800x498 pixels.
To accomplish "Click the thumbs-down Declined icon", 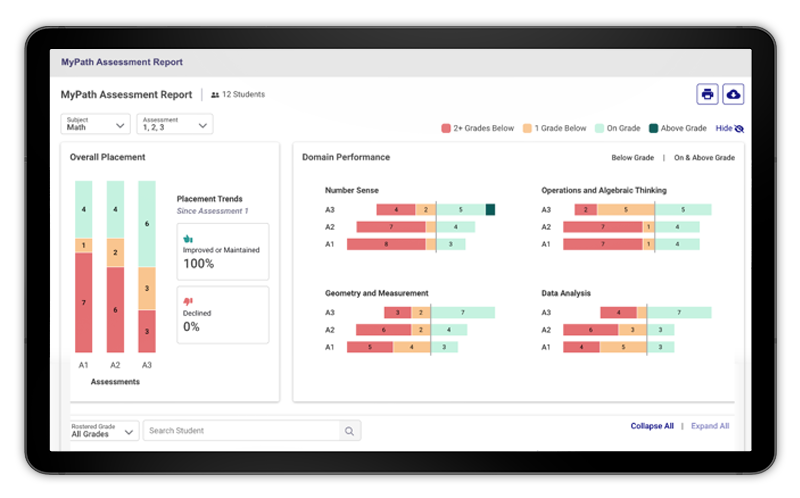I will click(x=188, y=301).
